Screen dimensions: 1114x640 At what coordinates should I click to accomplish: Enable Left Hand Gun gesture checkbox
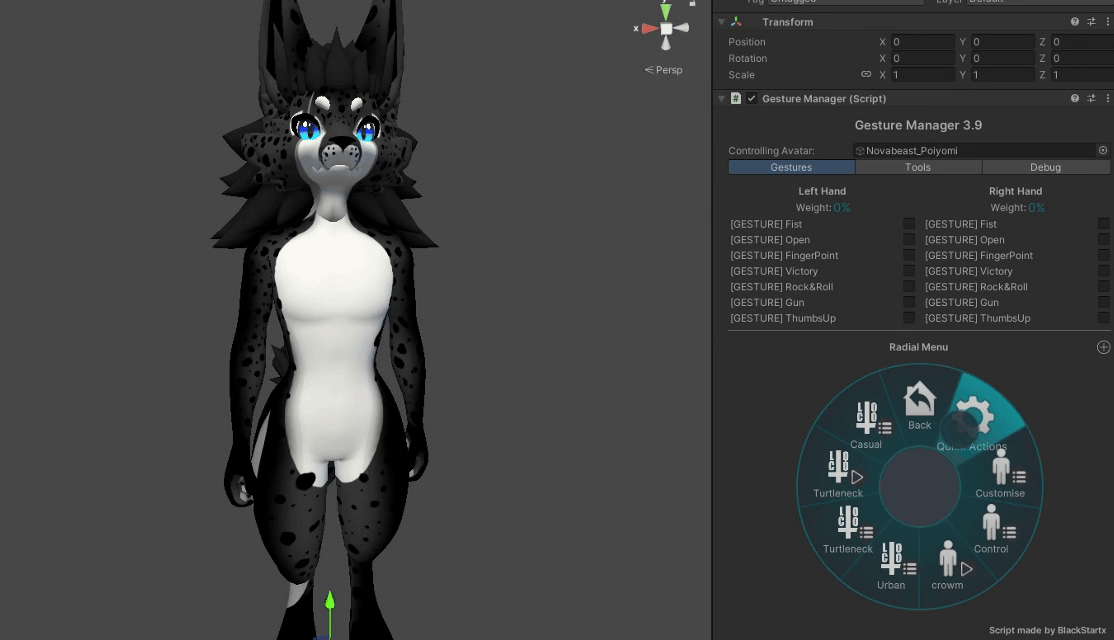point(909,302)
